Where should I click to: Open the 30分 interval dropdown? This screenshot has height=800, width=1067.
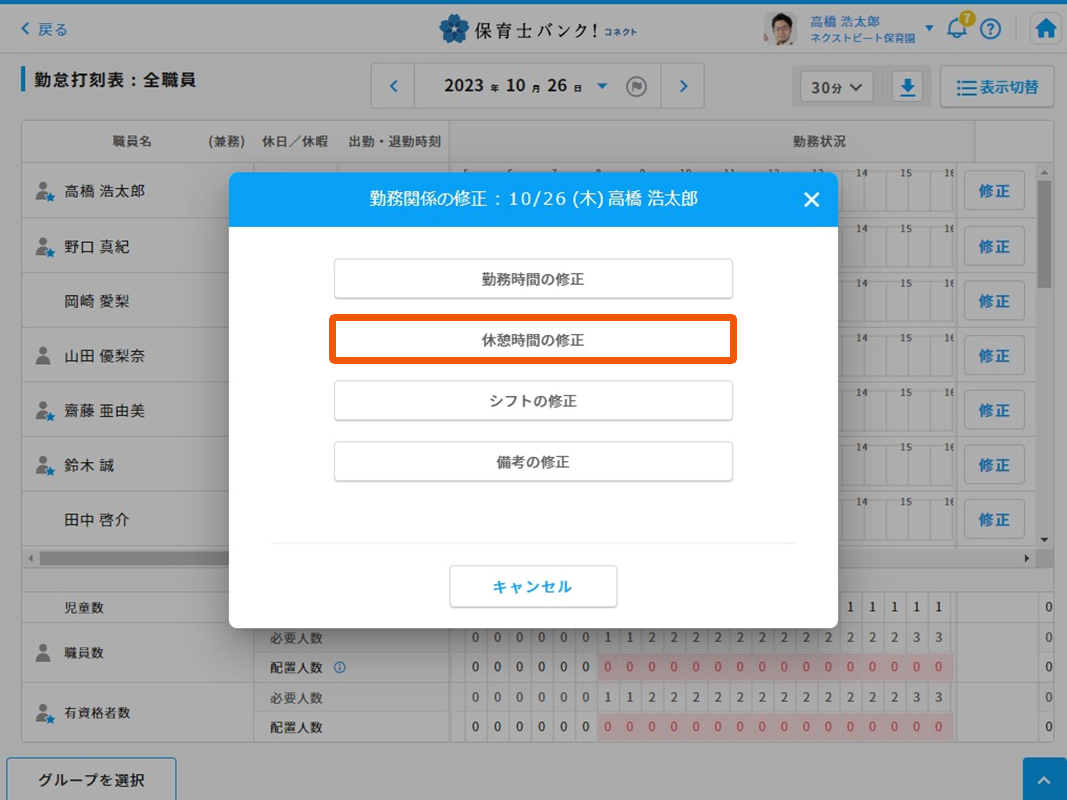tap(836, 87)
